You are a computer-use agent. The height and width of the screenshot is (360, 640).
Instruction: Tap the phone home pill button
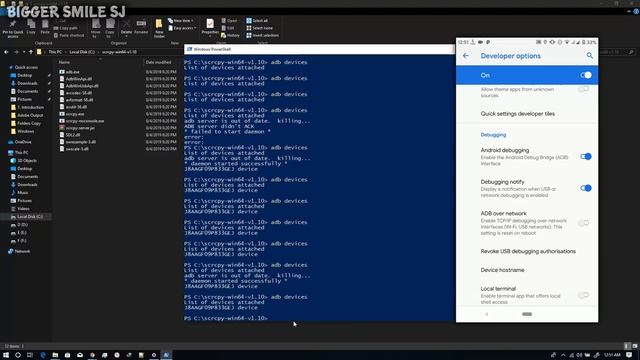(527, 314)
